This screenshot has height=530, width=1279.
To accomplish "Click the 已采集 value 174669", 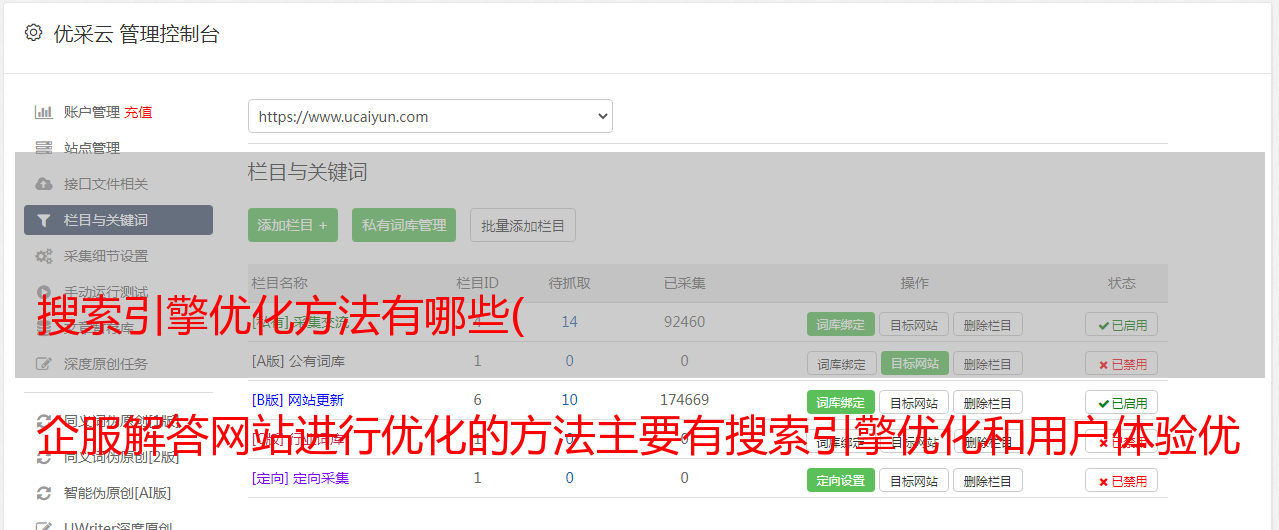I will point(685,400).
